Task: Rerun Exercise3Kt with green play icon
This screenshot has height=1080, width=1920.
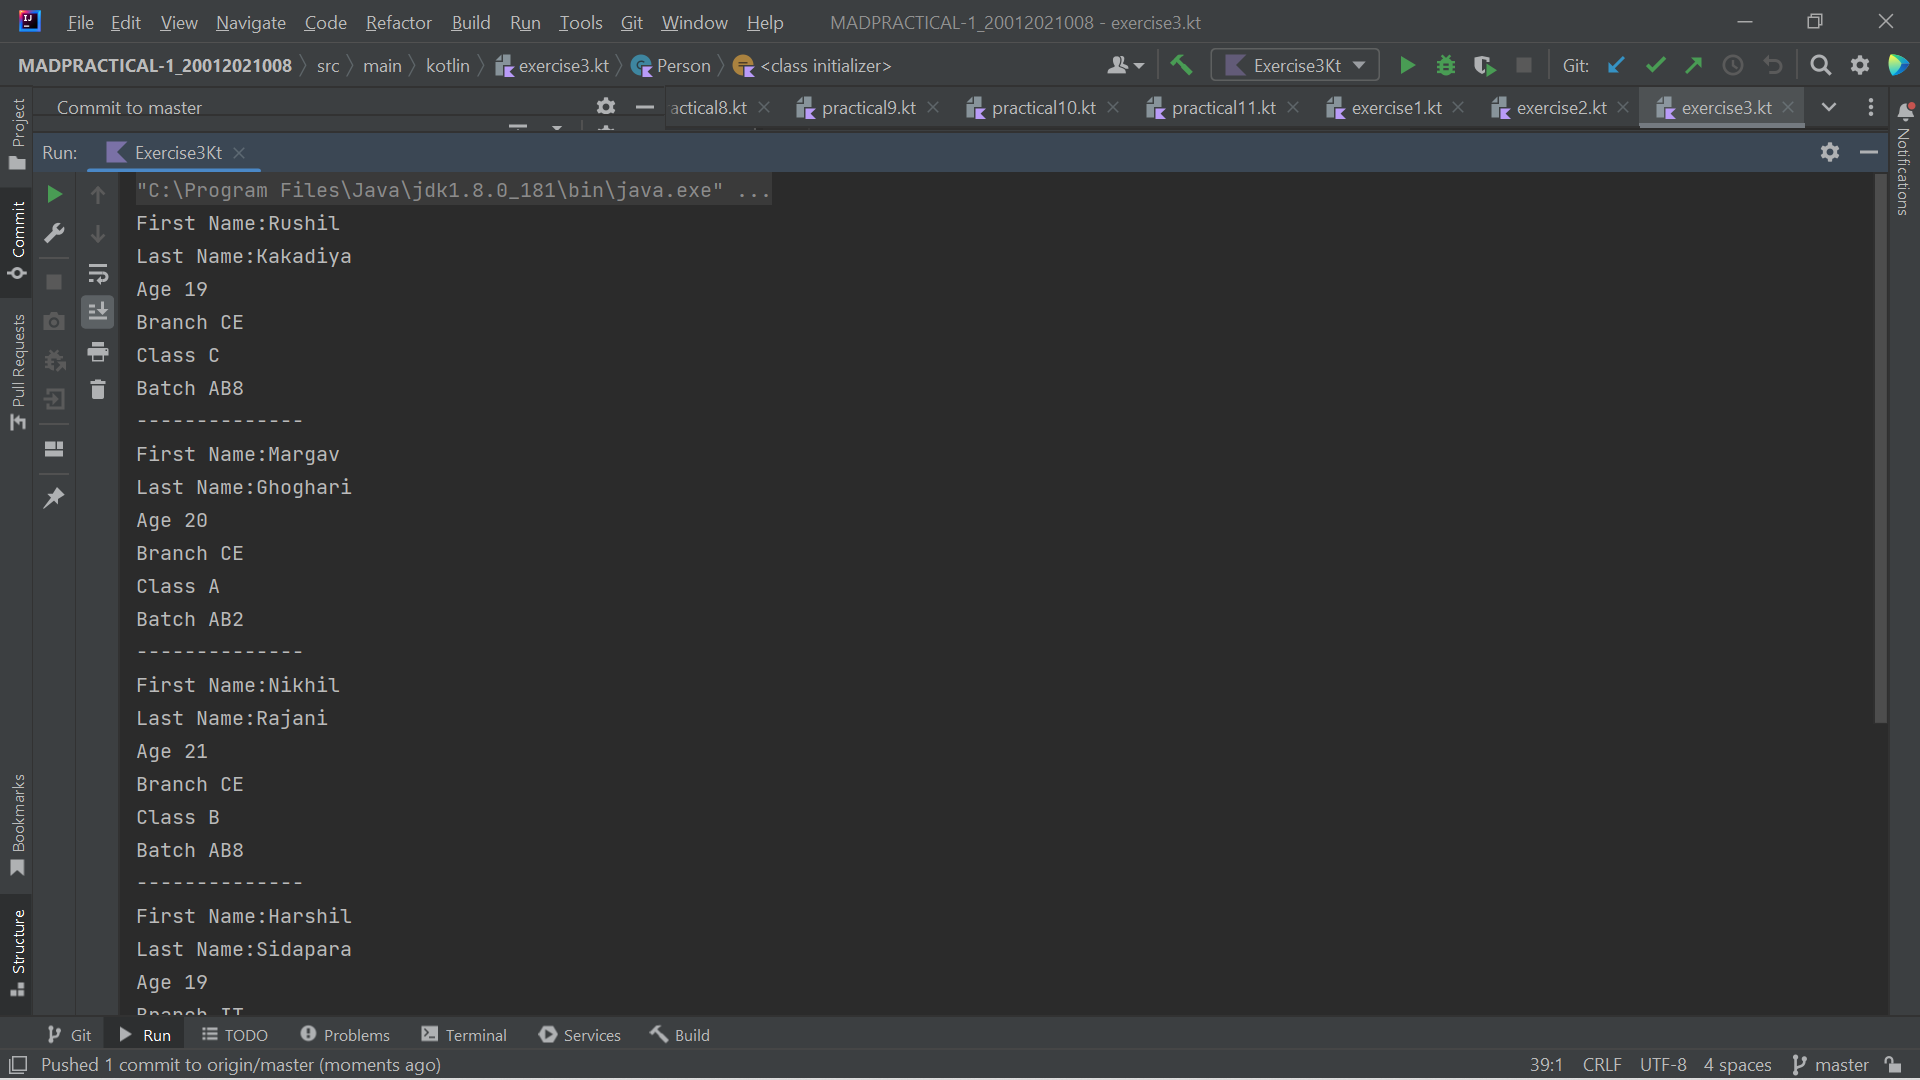Action: coord(1407,66)
